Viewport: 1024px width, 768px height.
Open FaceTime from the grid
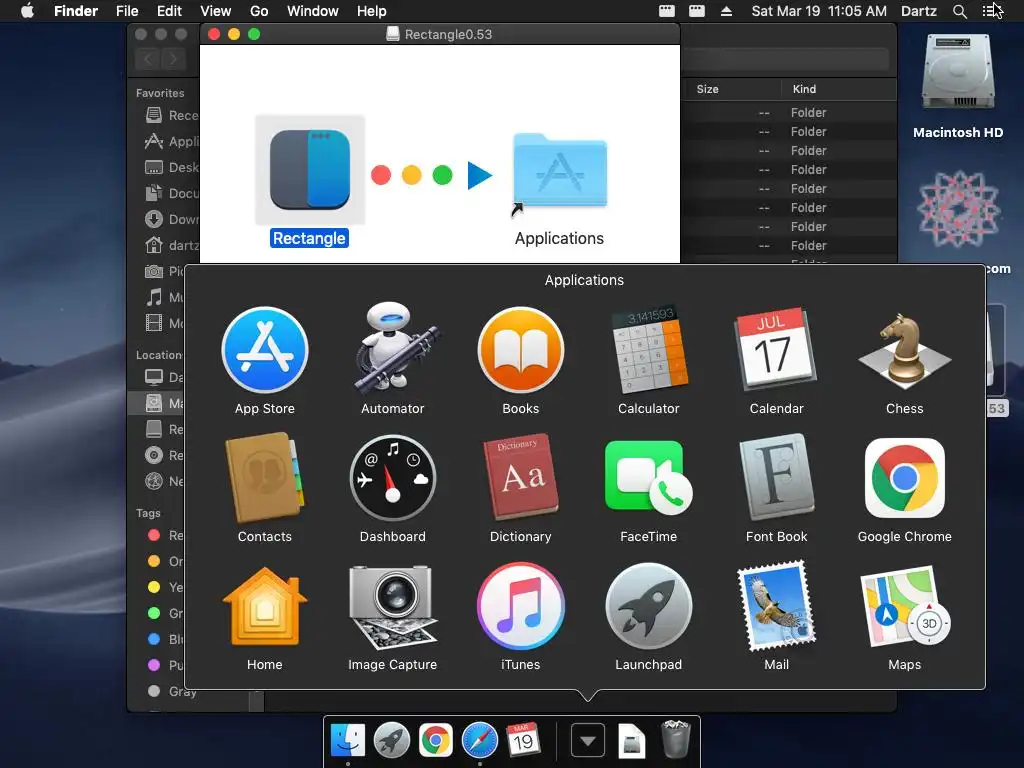pyautogui.click(x=648, y=477)
